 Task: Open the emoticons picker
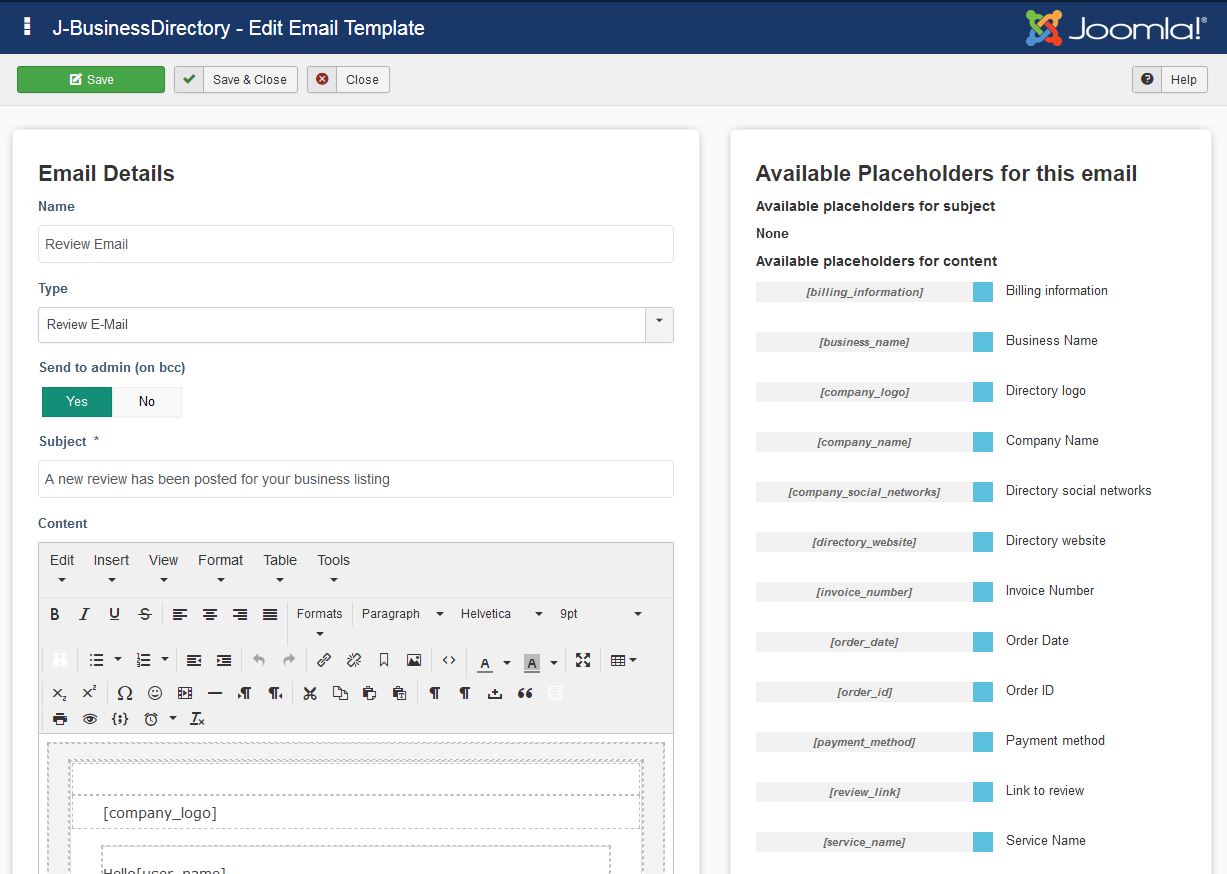point(155,693)
